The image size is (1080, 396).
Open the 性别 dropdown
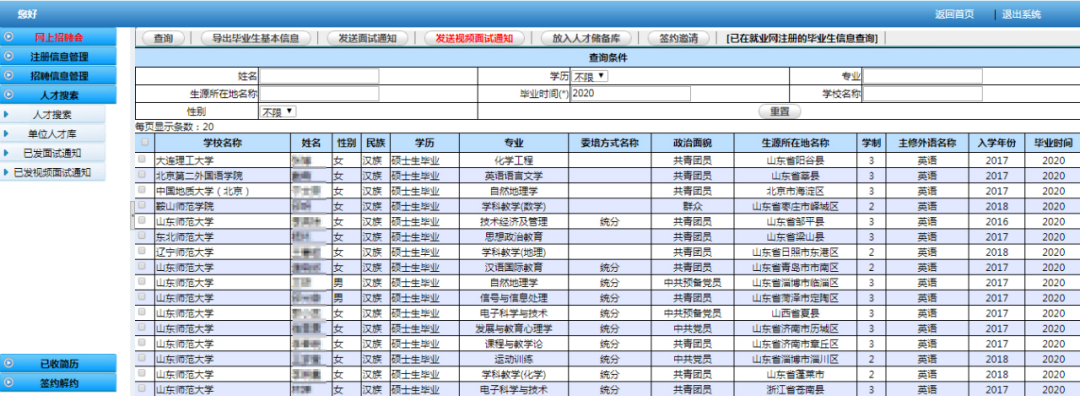[x=278, y=111]
